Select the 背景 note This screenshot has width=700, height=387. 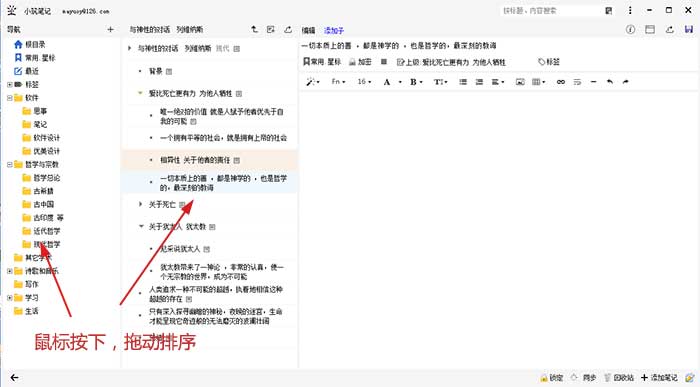pos(156,71)
